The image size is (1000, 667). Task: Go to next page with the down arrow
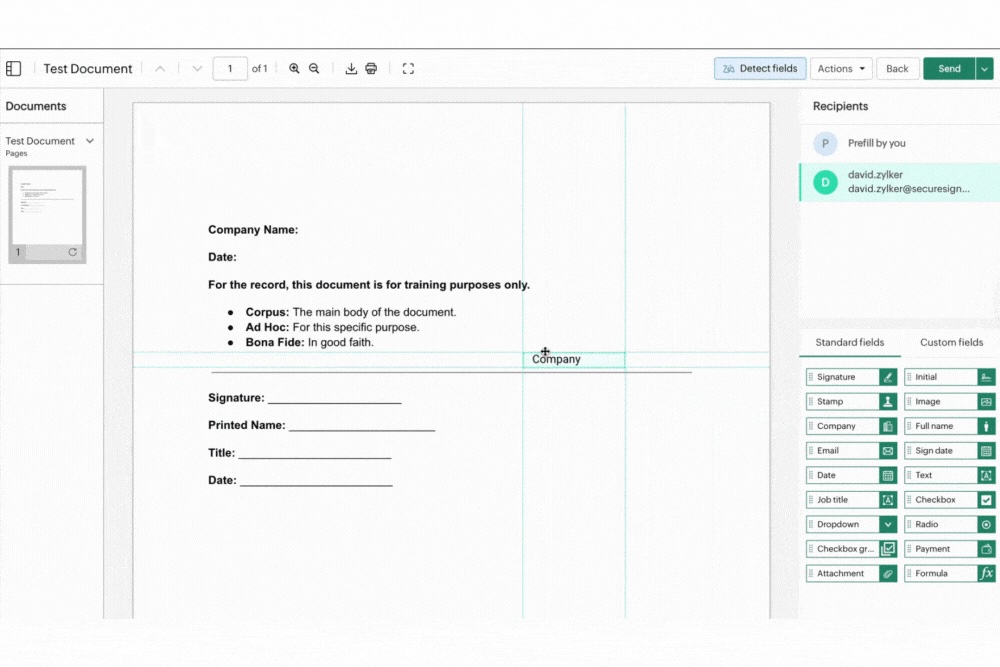tap(197, 69)
